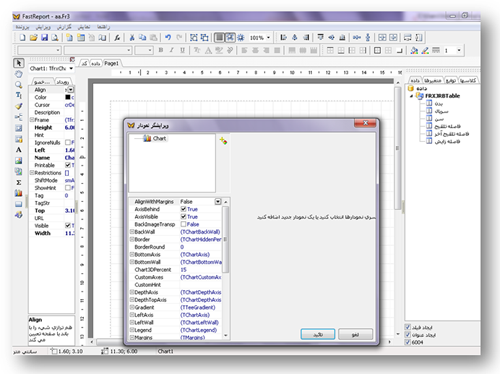Insert a Chart object from left toolbox
The width and height of the screenshot is (500, 374).
coord(19,193)
